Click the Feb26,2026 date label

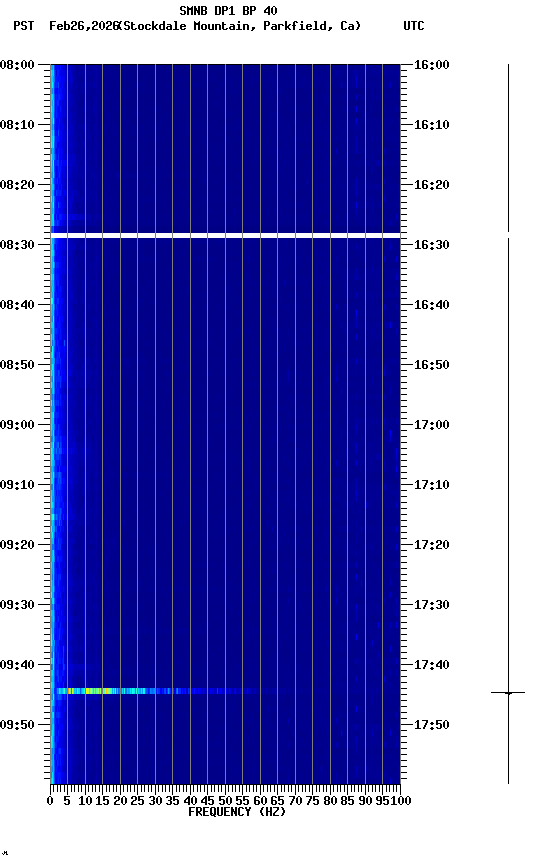tap(84, 26)
